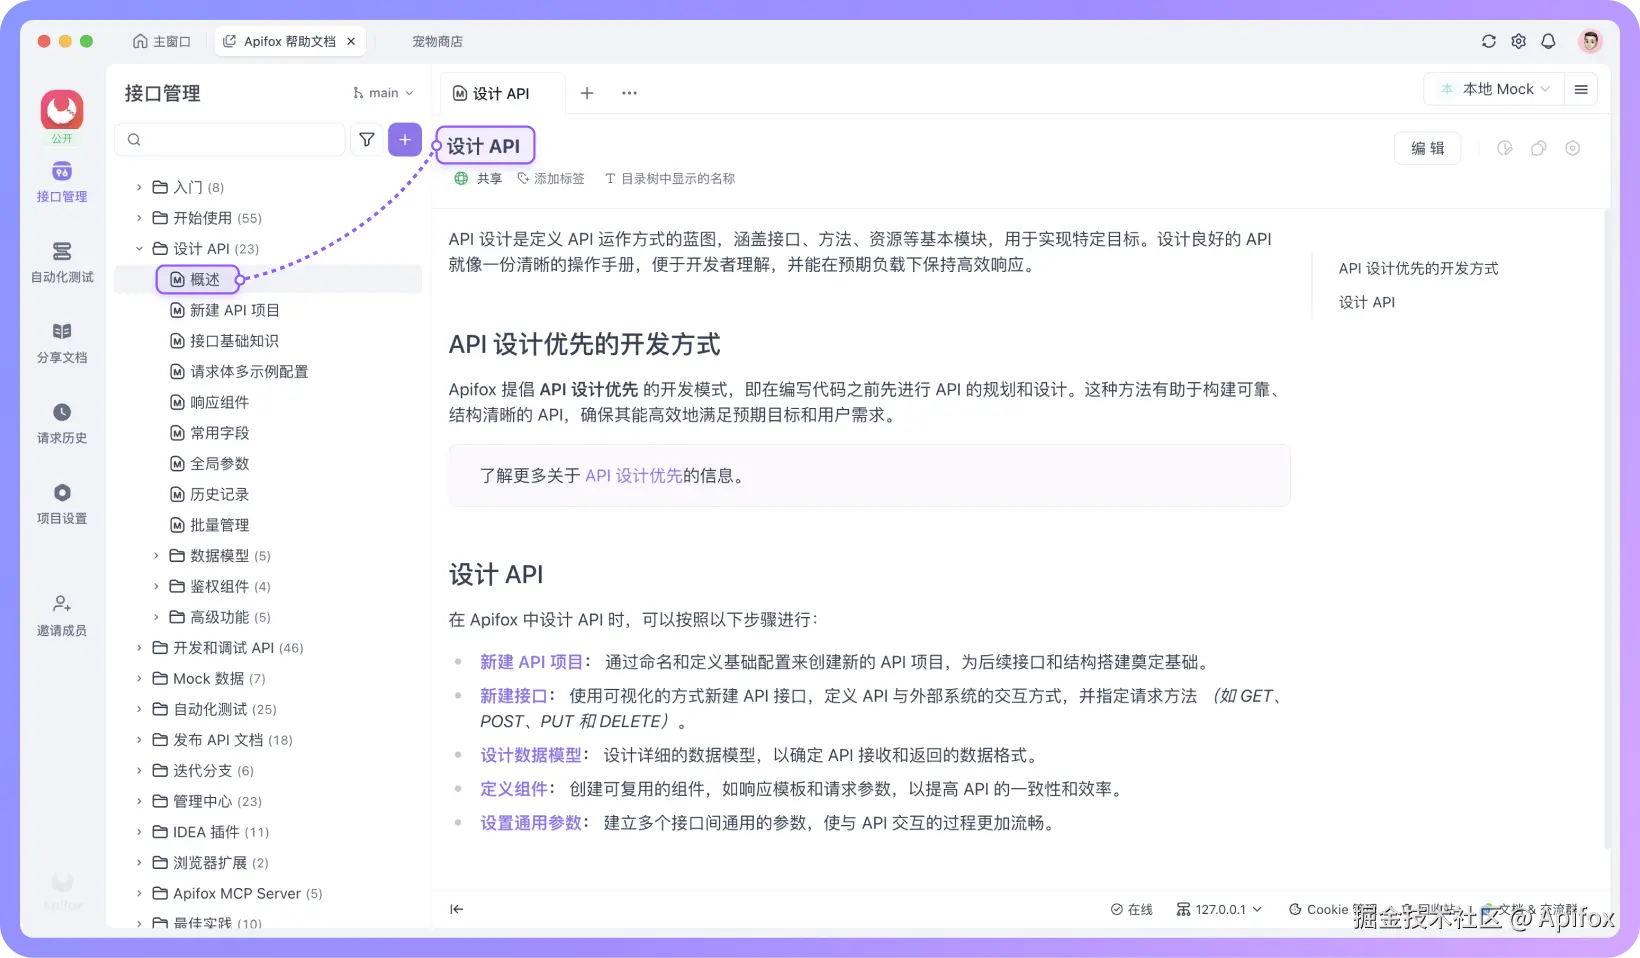Screen dimensions: 1640x958
Task: Click the document vertical scrollbar
Action: (1607, 528)
